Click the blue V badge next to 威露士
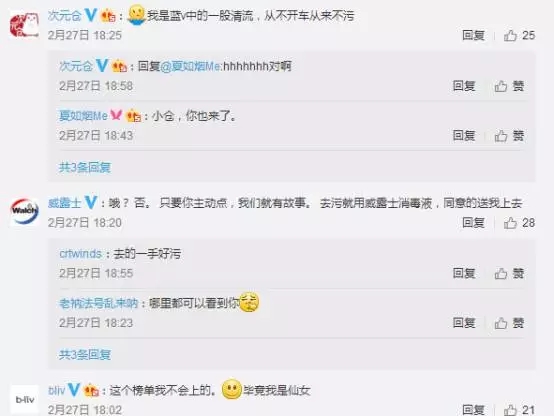 [x=91, y=203]
